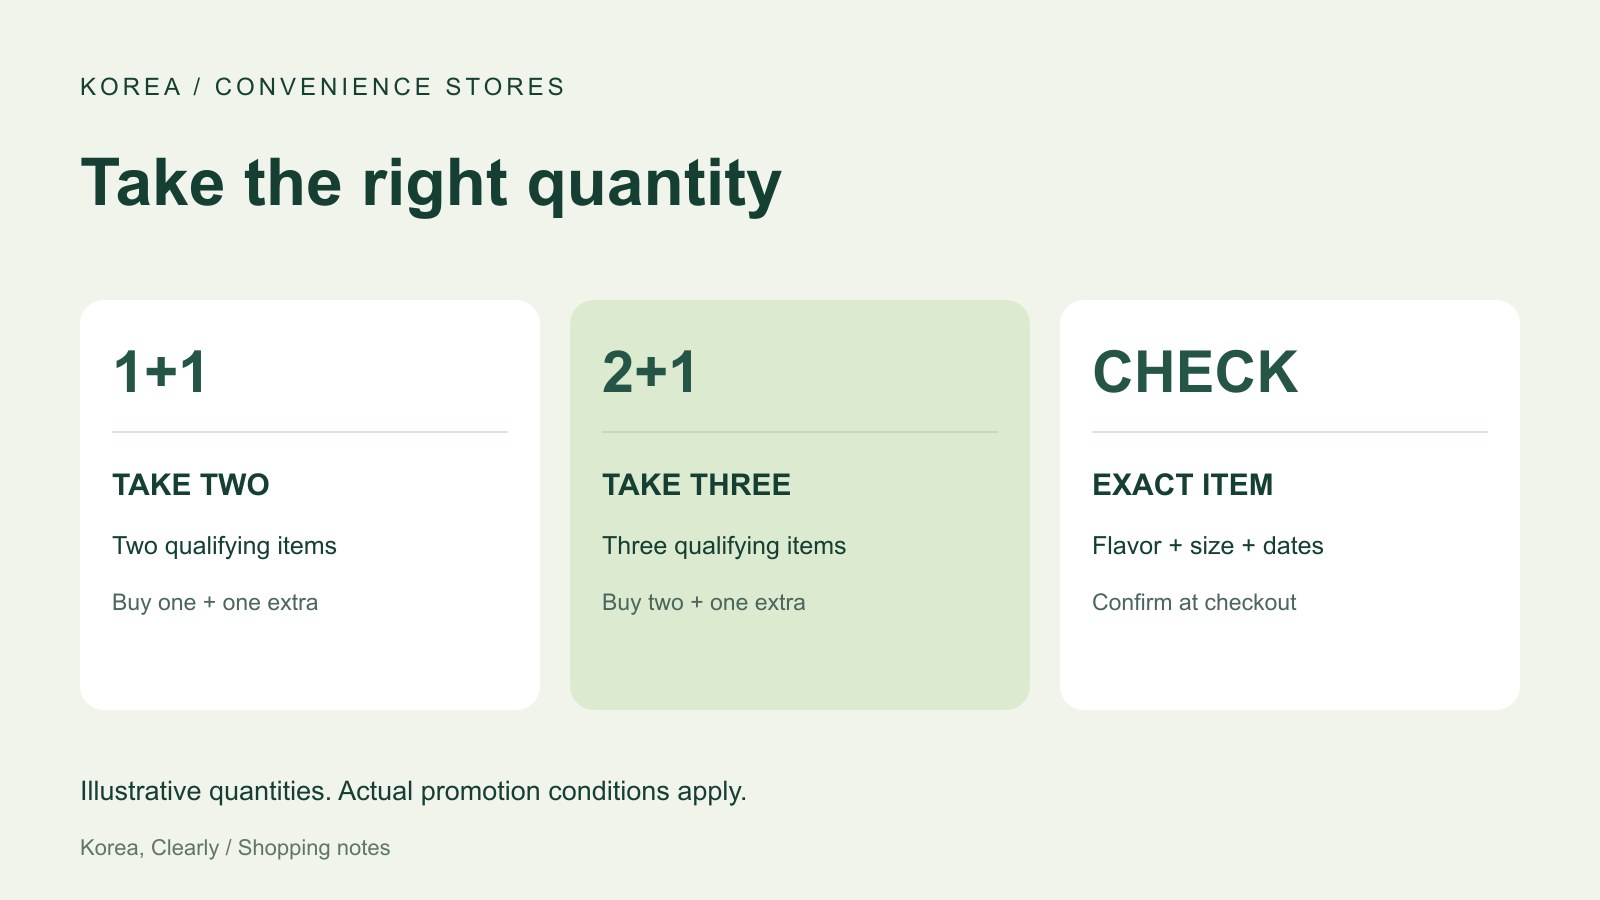The image size is (1600, 900).
Task: Click 'Two qualifying items' text
Action: point(224,546)
